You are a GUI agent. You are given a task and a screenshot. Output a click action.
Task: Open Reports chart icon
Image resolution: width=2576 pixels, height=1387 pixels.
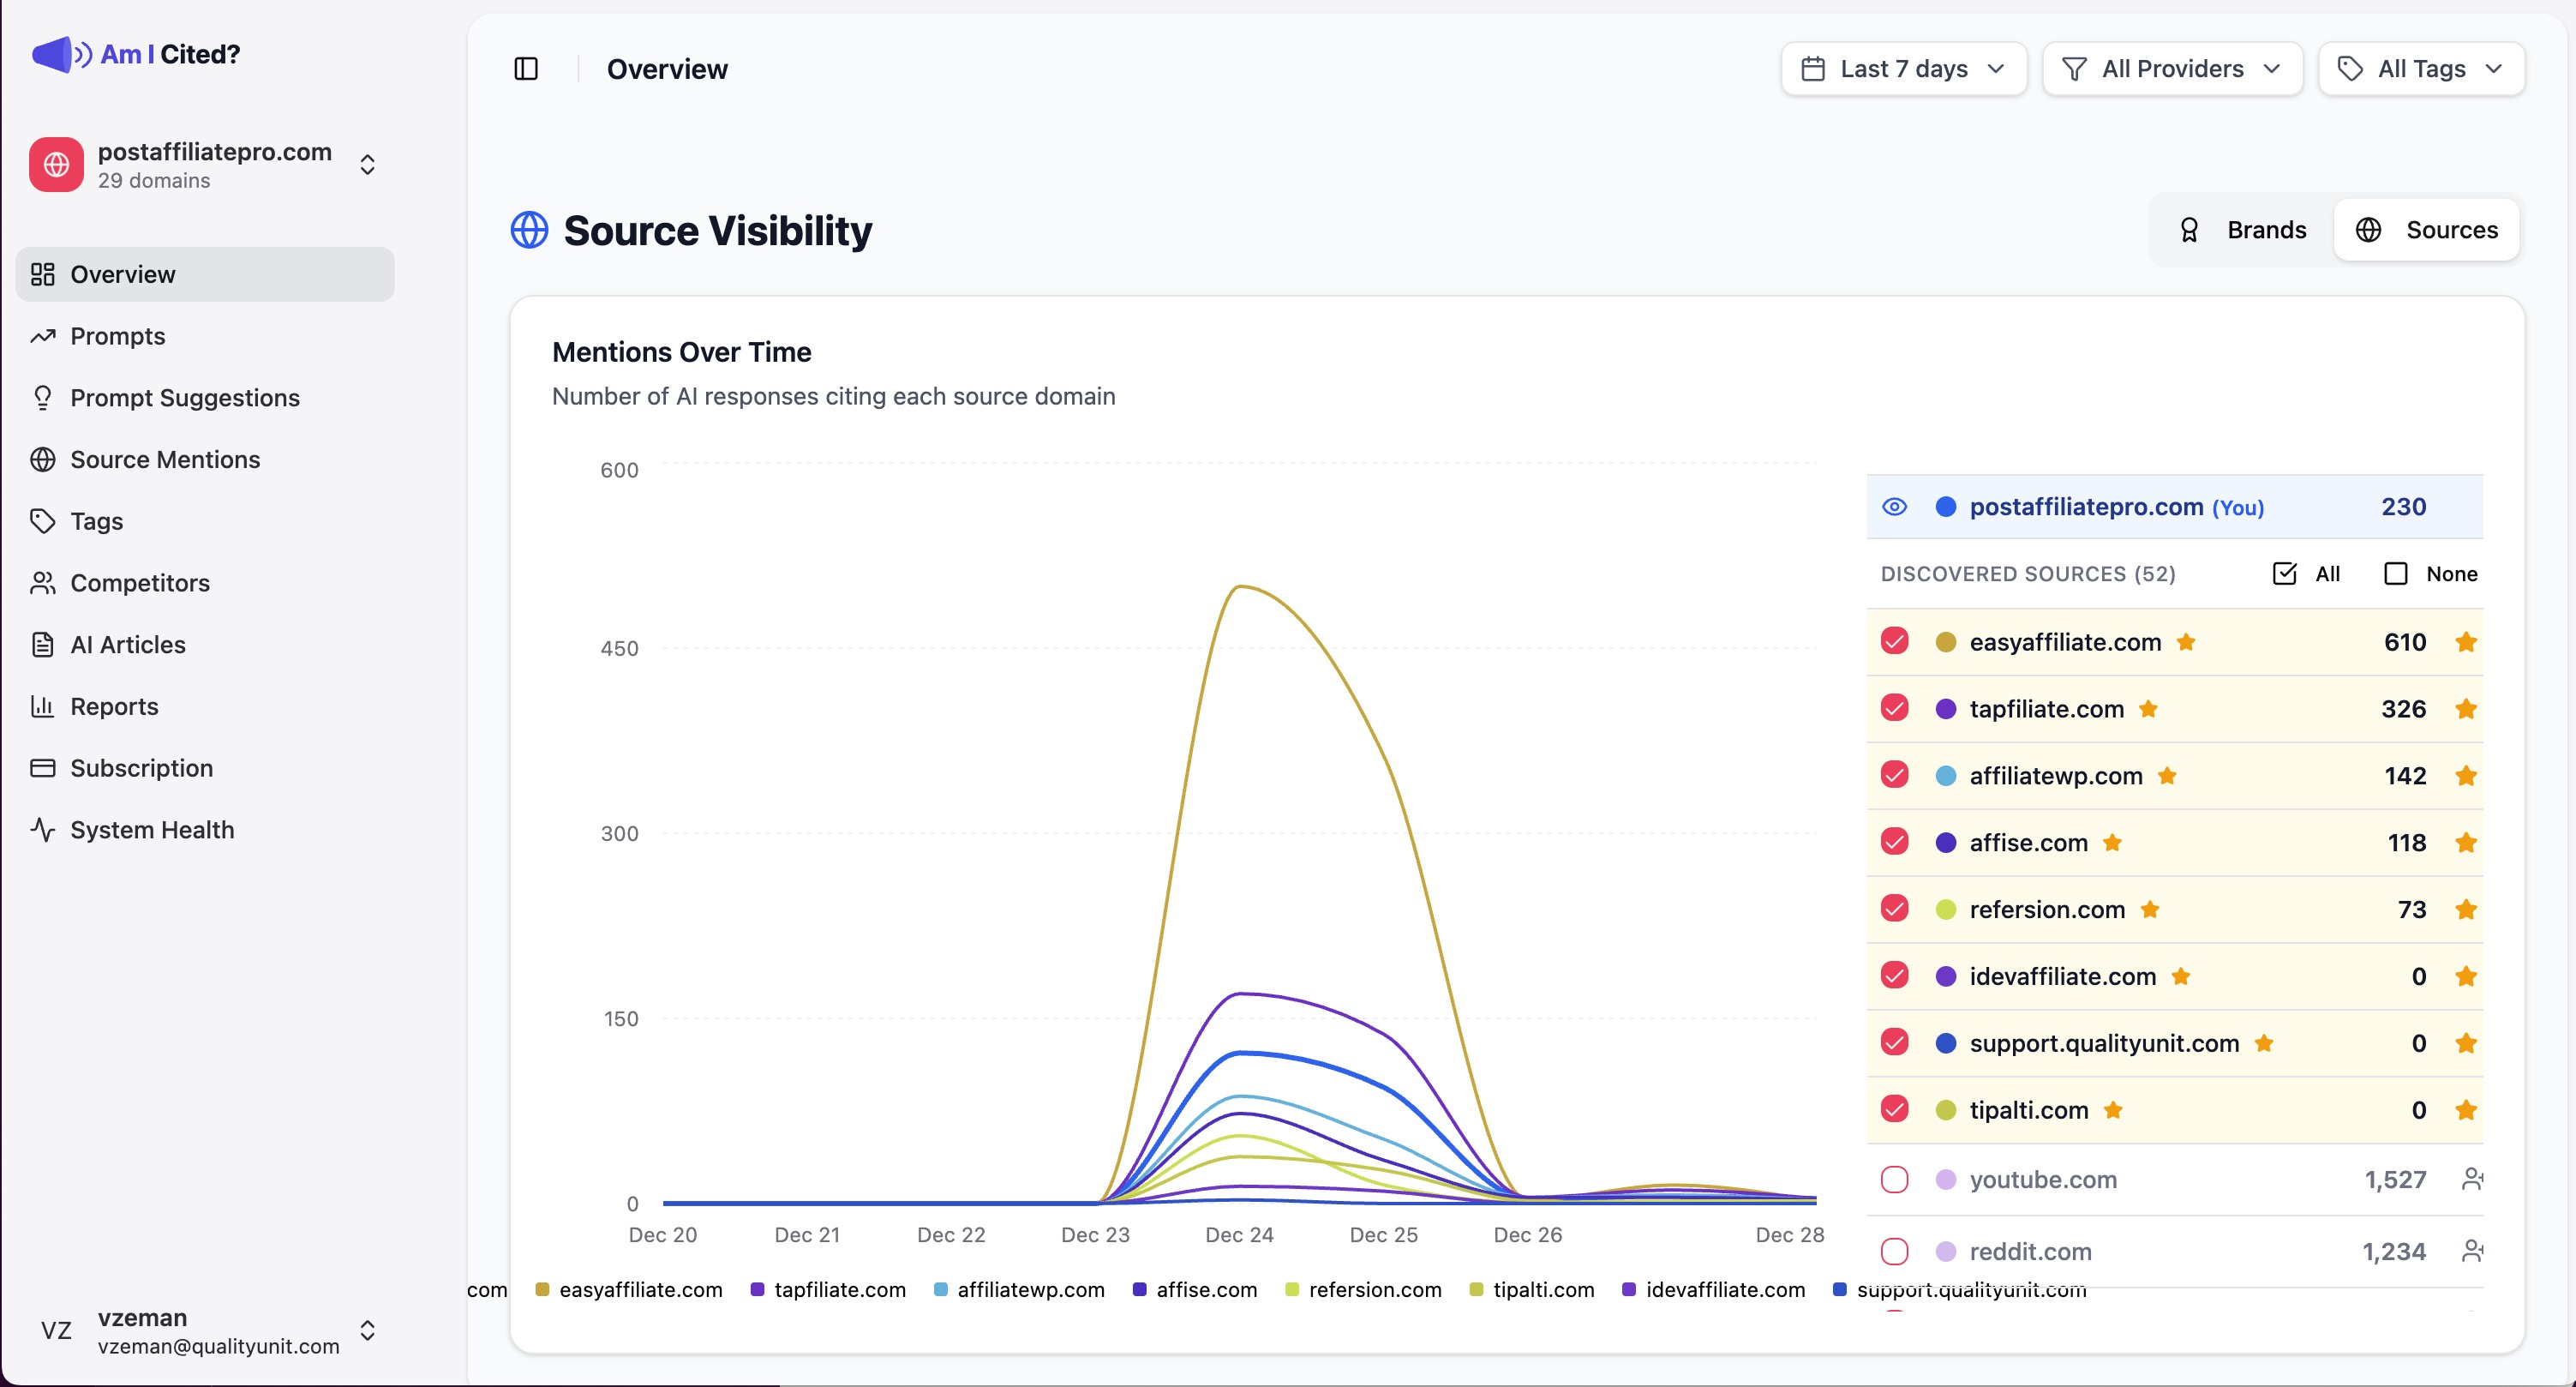tap(44, 706)
